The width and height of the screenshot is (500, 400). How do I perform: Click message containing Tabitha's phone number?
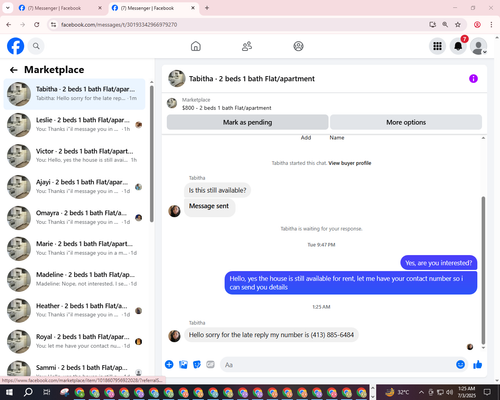271,335
